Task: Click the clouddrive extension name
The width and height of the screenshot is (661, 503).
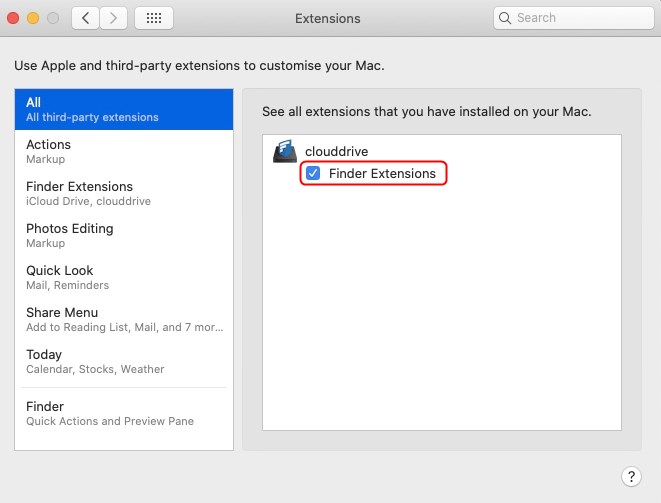Action: [x=335, y=151]
